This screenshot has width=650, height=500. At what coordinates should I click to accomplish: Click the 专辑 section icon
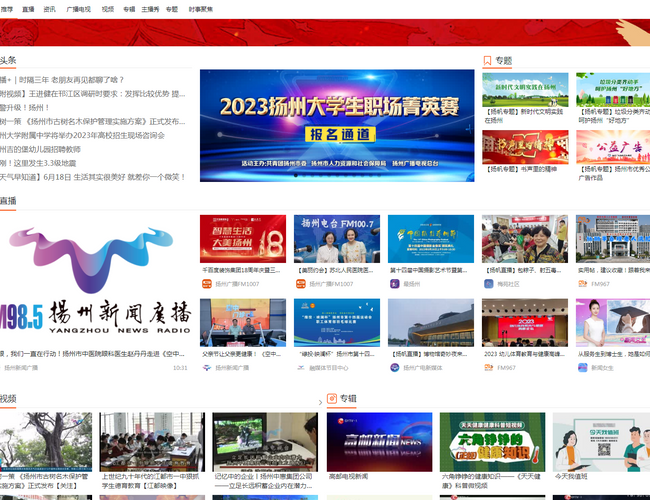pos(332,398)
